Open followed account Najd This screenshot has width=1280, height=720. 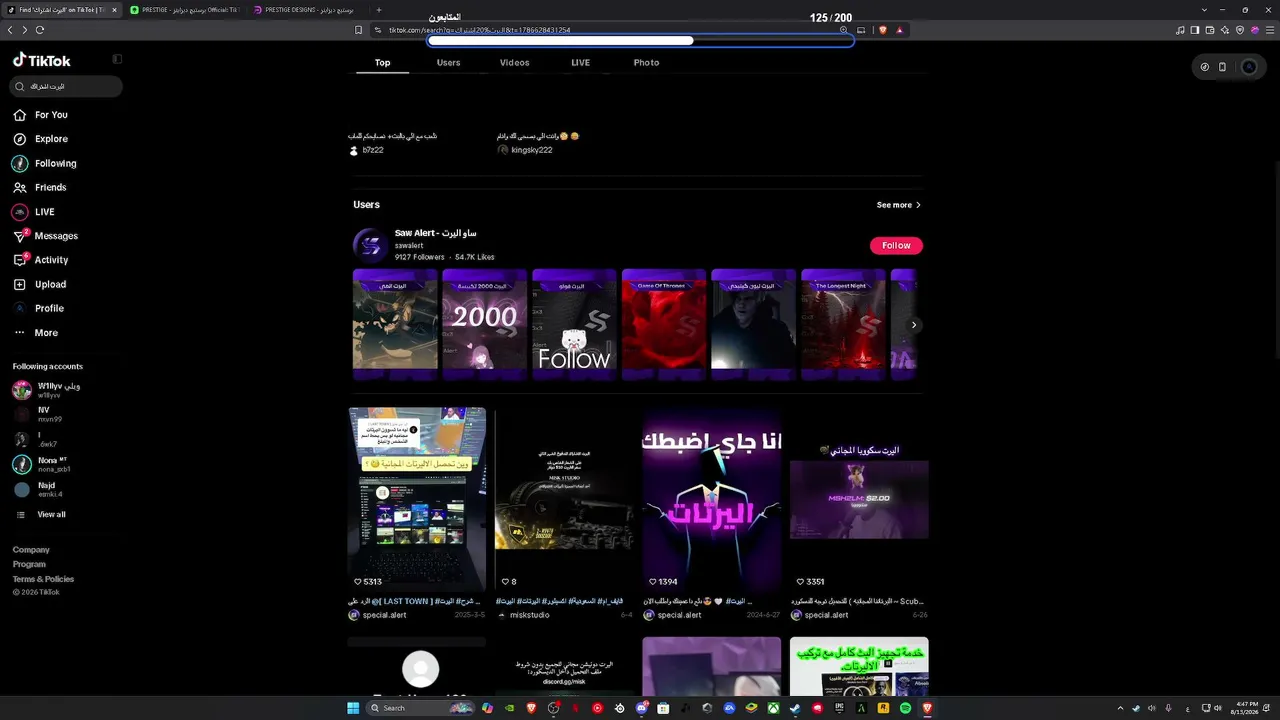[38, 489]
